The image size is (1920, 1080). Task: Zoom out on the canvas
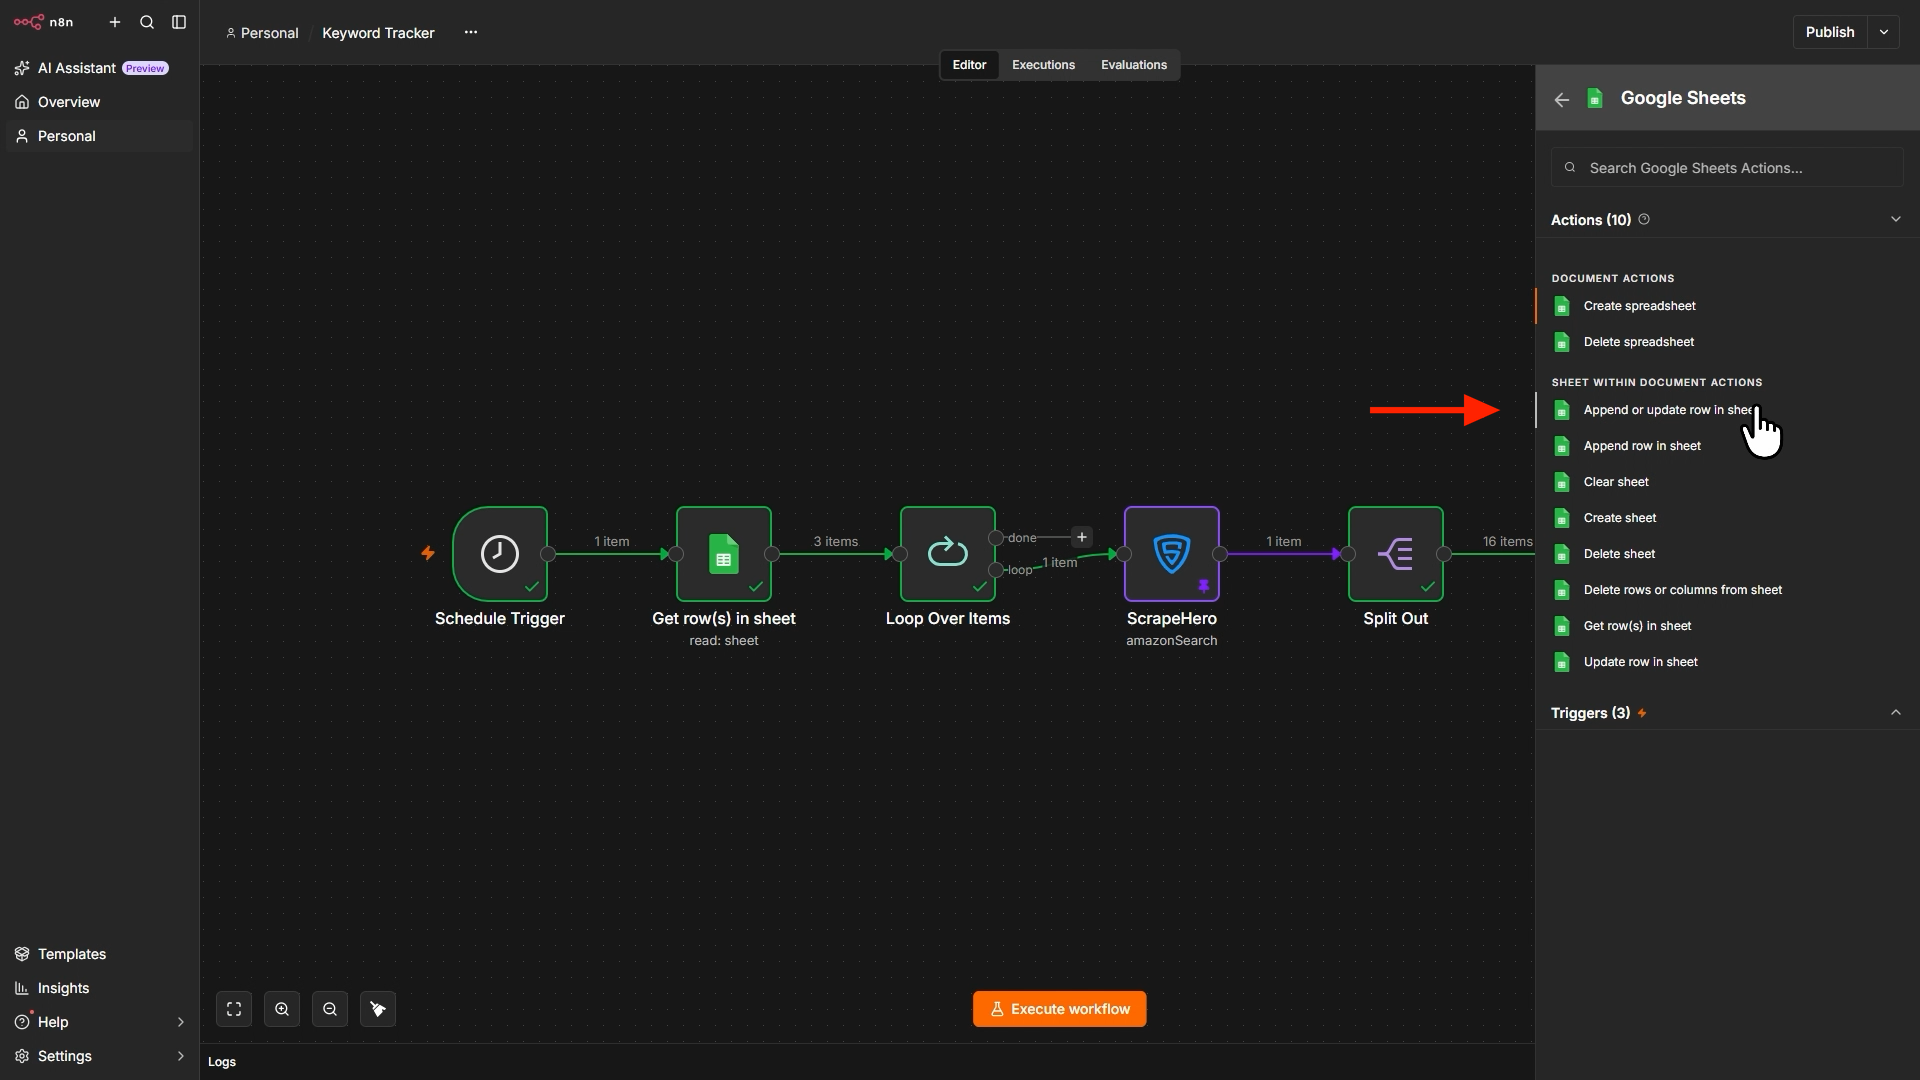click(x=330, y=1009)
